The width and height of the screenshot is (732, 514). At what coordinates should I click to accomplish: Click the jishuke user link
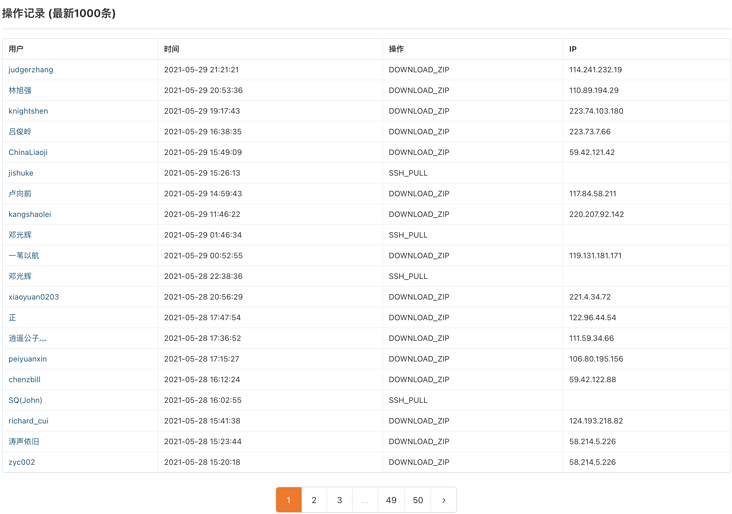click(x=21, y=173)
